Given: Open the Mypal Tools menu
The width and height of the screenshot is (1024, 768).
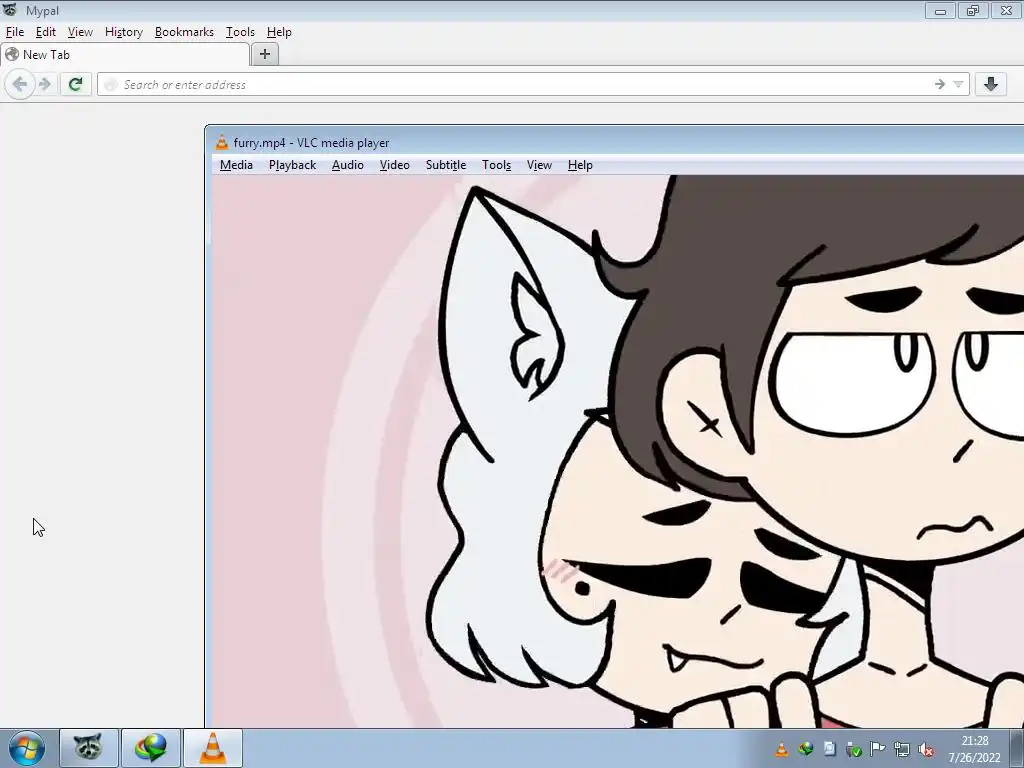Looking at the screenshot, I should click(240, 32).
